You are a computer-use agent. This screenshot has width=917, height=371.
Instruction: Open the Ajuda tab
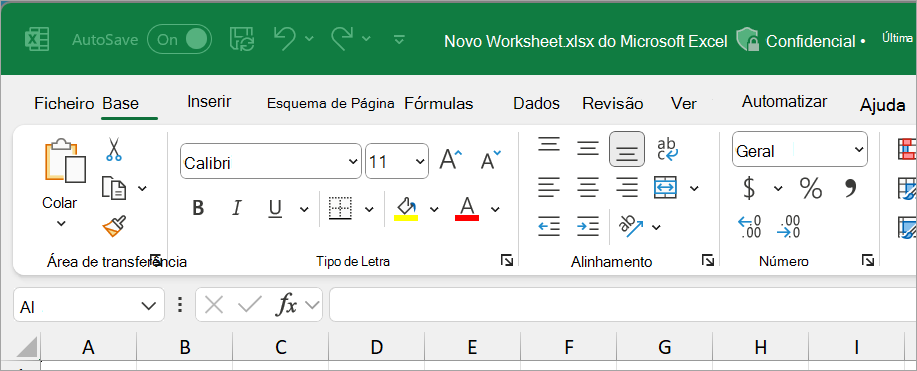point(882,105)
